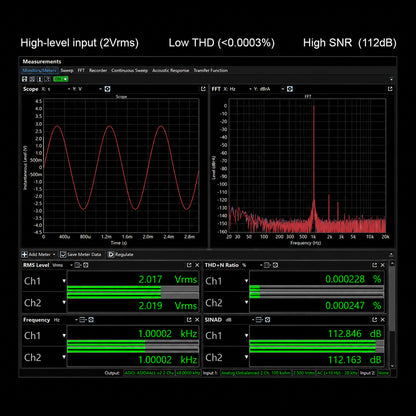Close the SINAD meter
This screenshot has height=416, width=416.
coord(382,320)
